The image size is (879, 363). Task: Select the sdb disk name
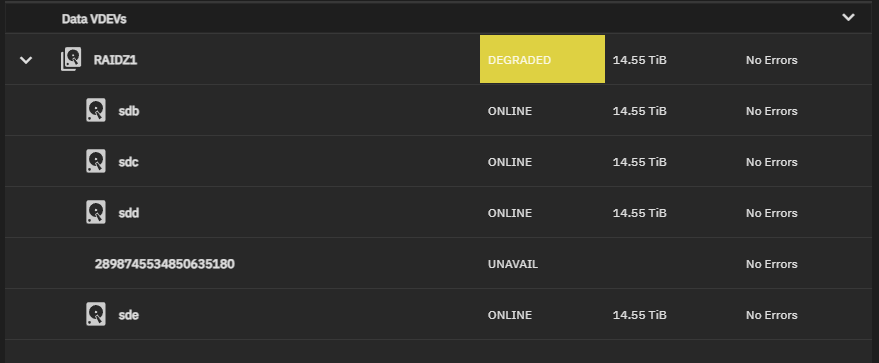click(x=129, y=111)
